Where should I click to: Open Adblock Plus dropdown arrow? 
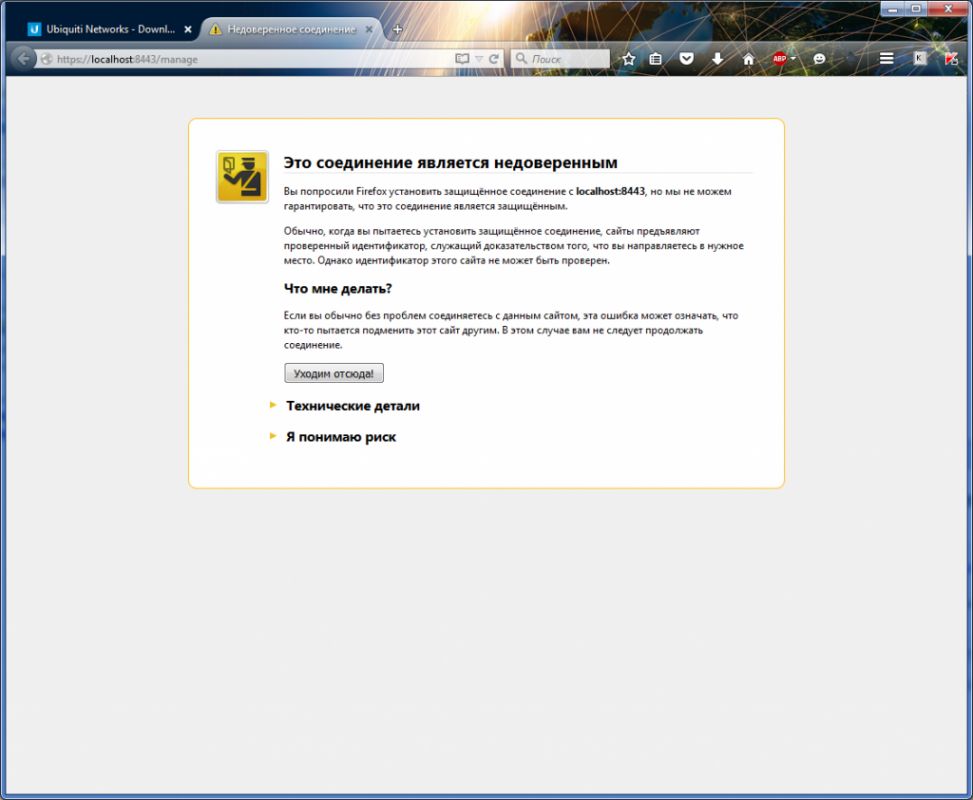click(x=794, y=59)
